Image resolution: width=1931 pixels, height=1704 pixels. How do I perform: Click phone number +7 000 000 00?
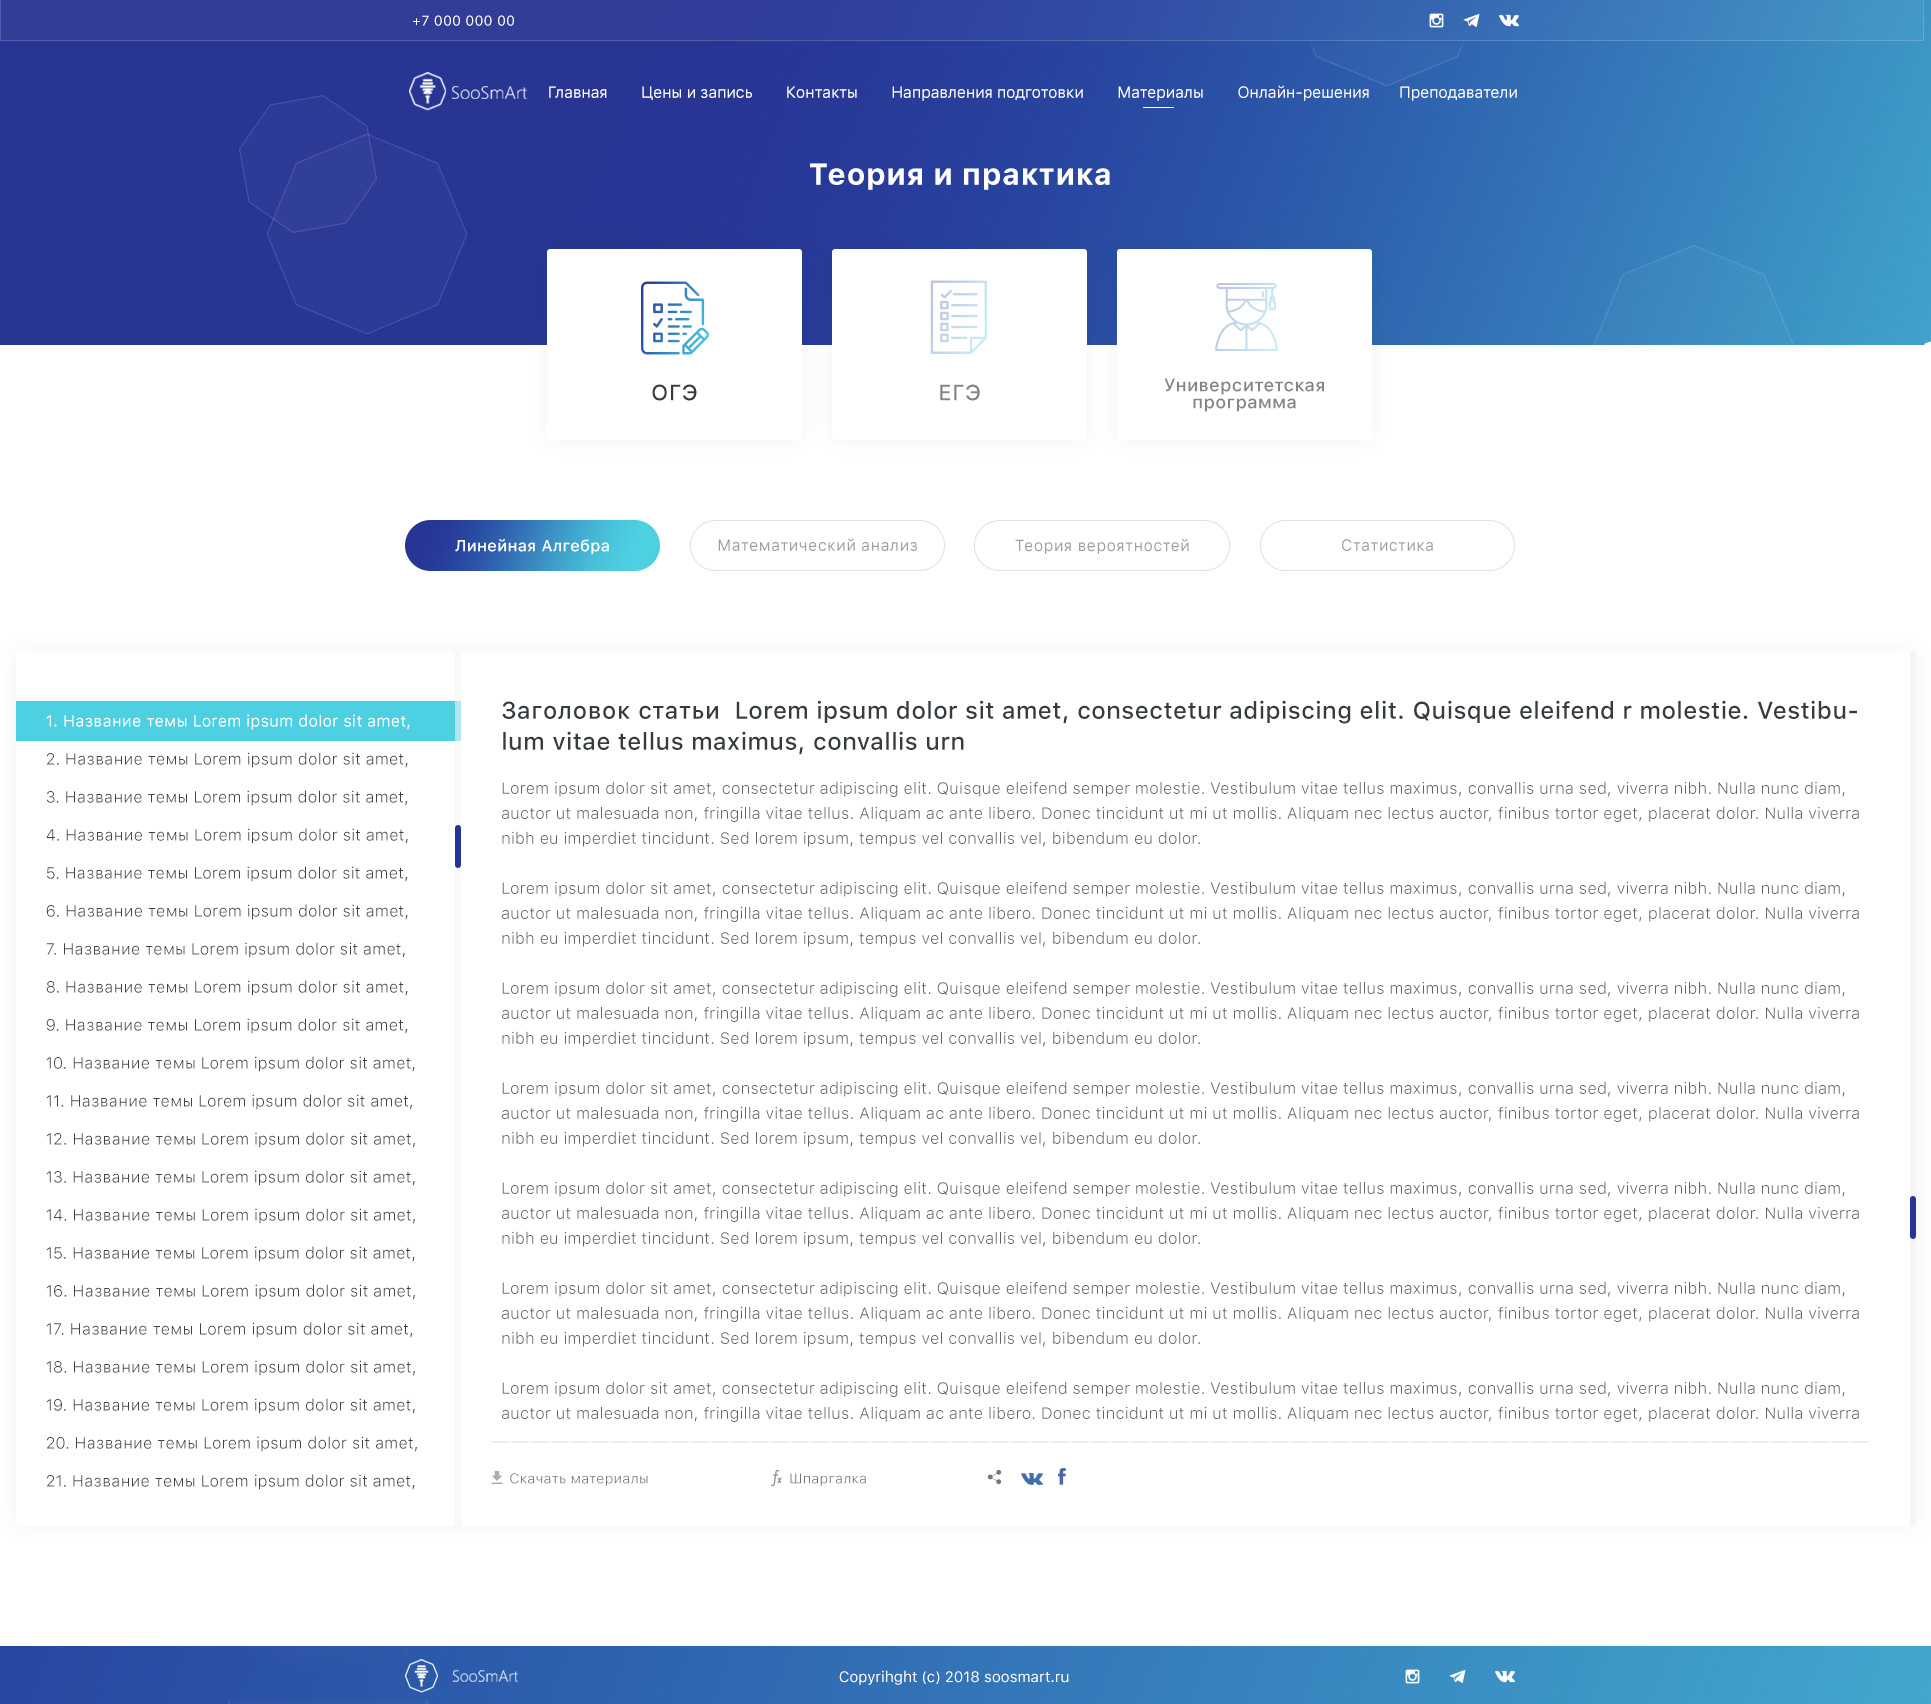click(x=463, y=20)
